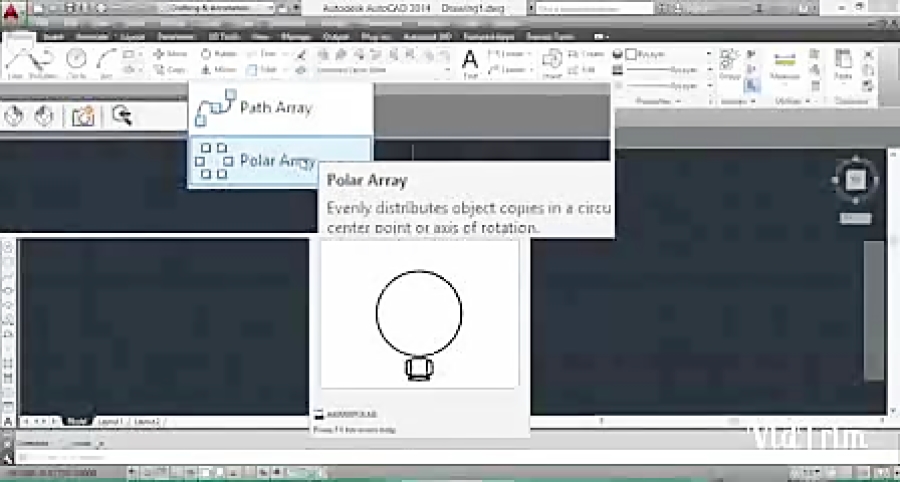Switch to the Output ribbon tab
The width and height of the screenshot is (900, 482).
pyautogui.click(x=336, y=36)
